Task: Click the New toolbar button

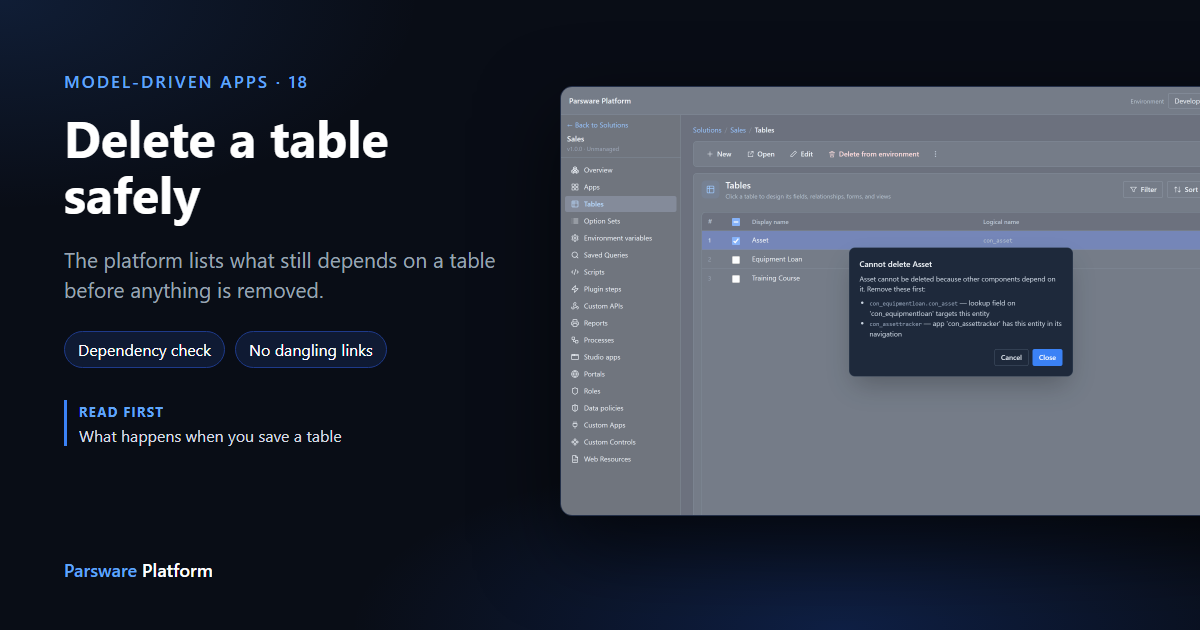Action: click(719, 154)
